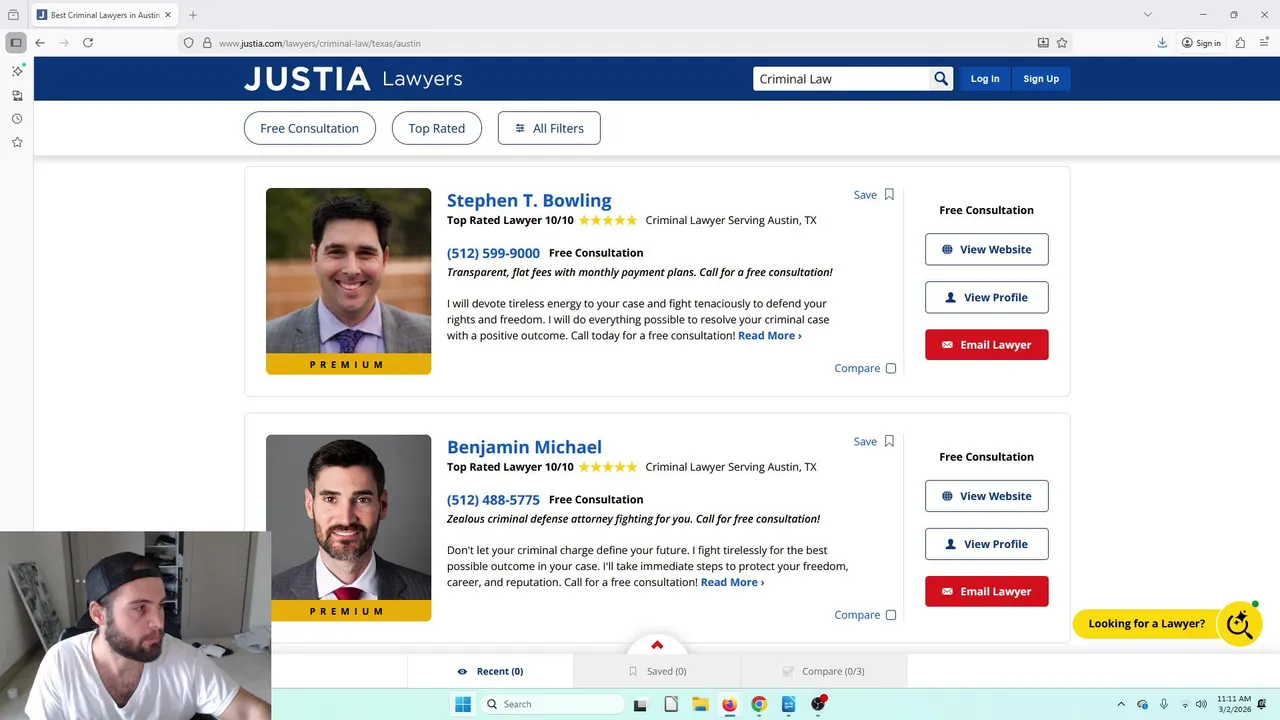The height and width of the screenshot is (720, 1280).
Task: Collapse the bottom bar with the red chevron
Action: pos(657,645)
